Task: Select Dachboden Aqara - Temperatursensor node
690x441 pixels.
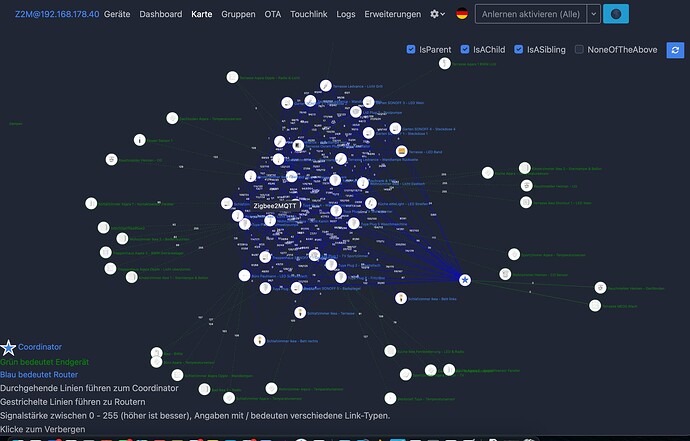Action: pos(172,118)
